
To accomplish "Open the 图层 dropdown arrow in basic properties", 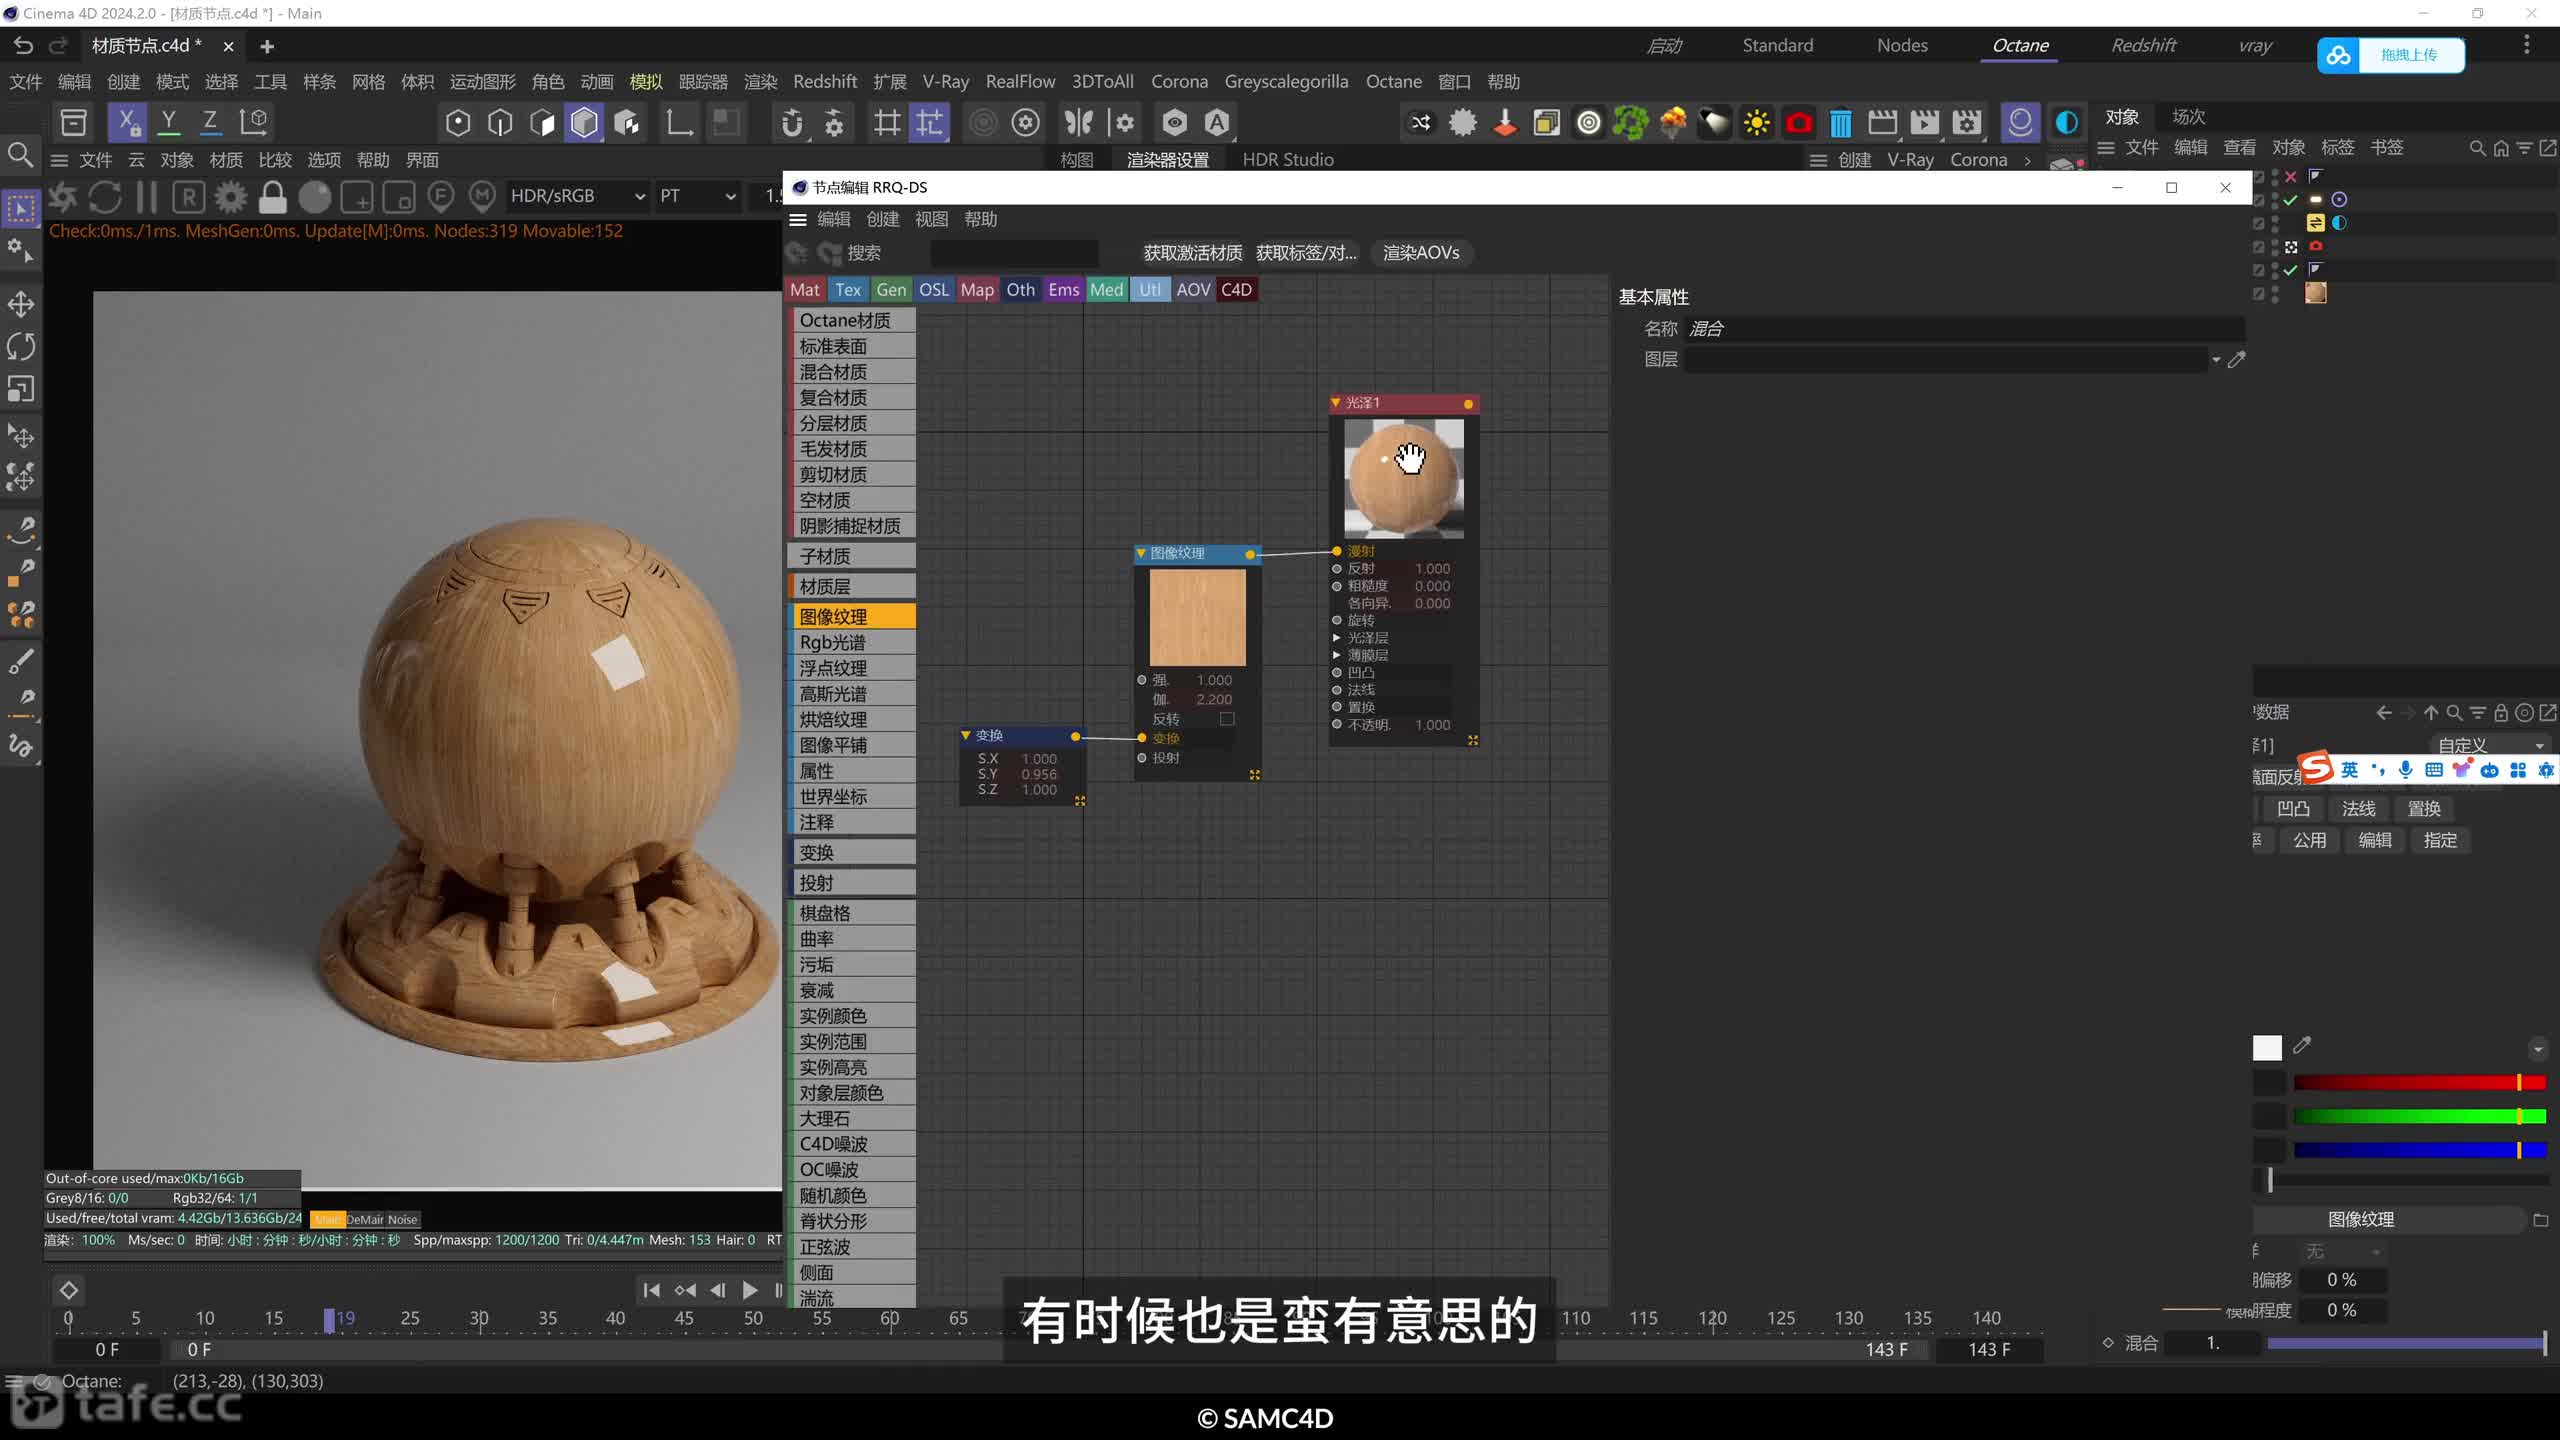I will pos(2216,360).
